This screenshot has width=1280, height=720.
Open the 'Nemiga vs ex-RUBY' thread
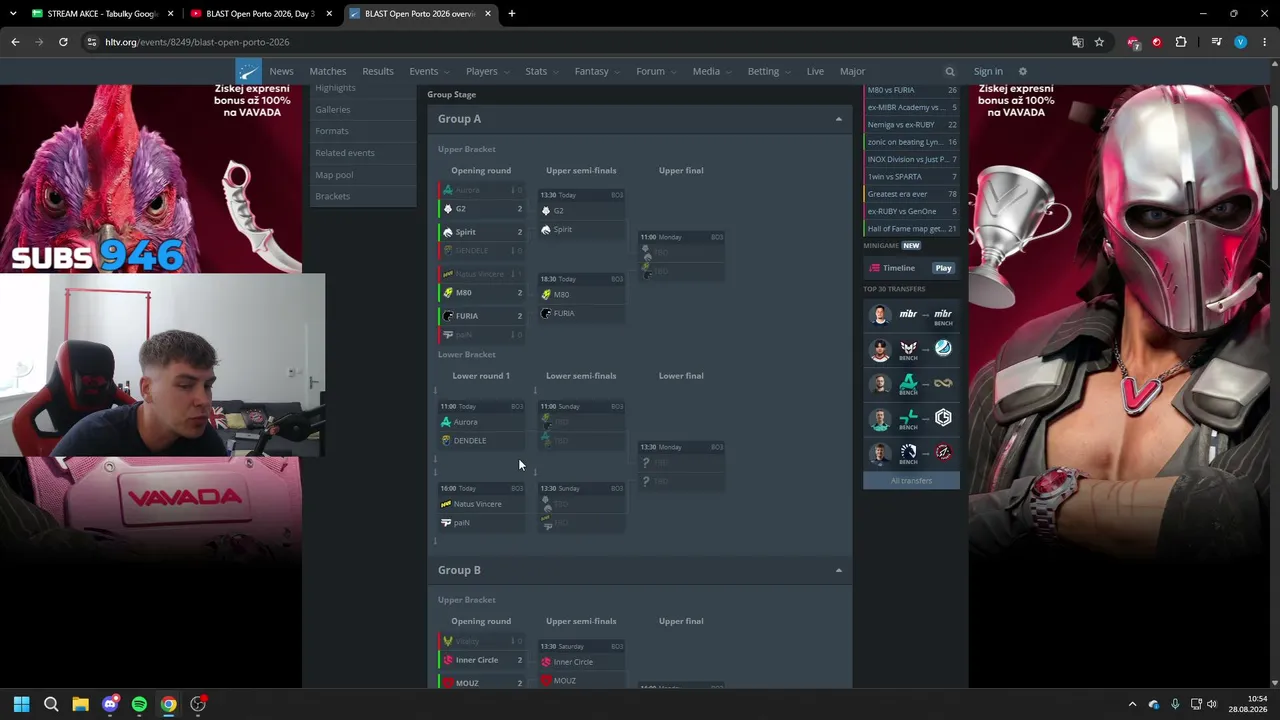(x=912, y=125)
